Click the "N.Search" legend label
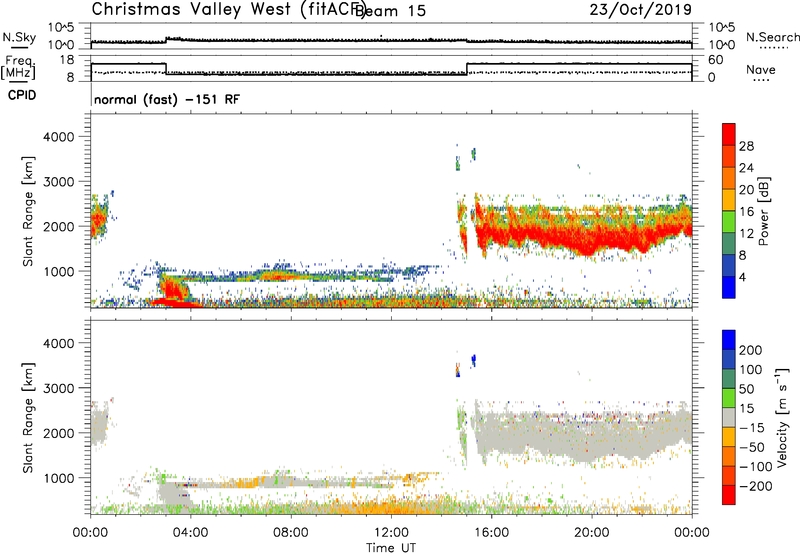The width and height of the screenshot is (800, 554). click(x=772, y=37)
